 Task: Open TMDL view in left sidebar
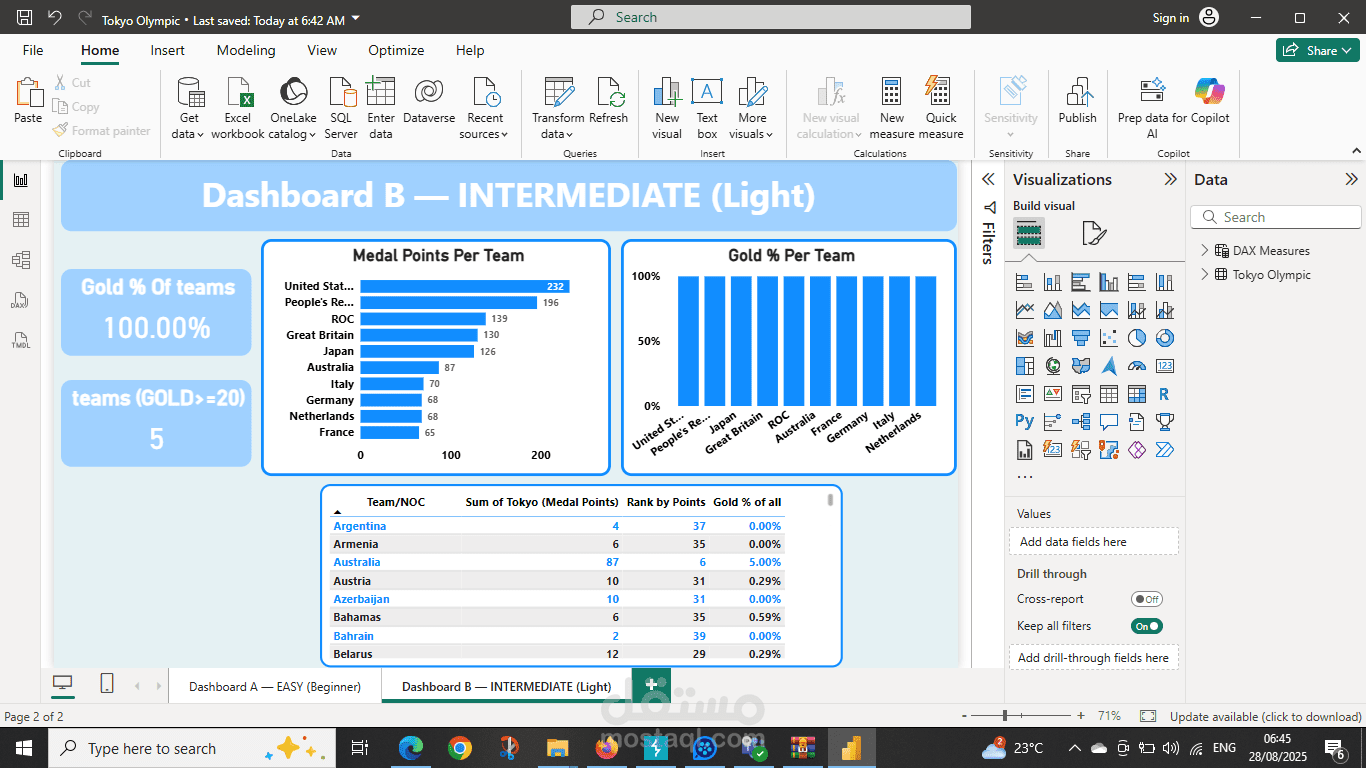pyautogui.click(x=21, y=340)
